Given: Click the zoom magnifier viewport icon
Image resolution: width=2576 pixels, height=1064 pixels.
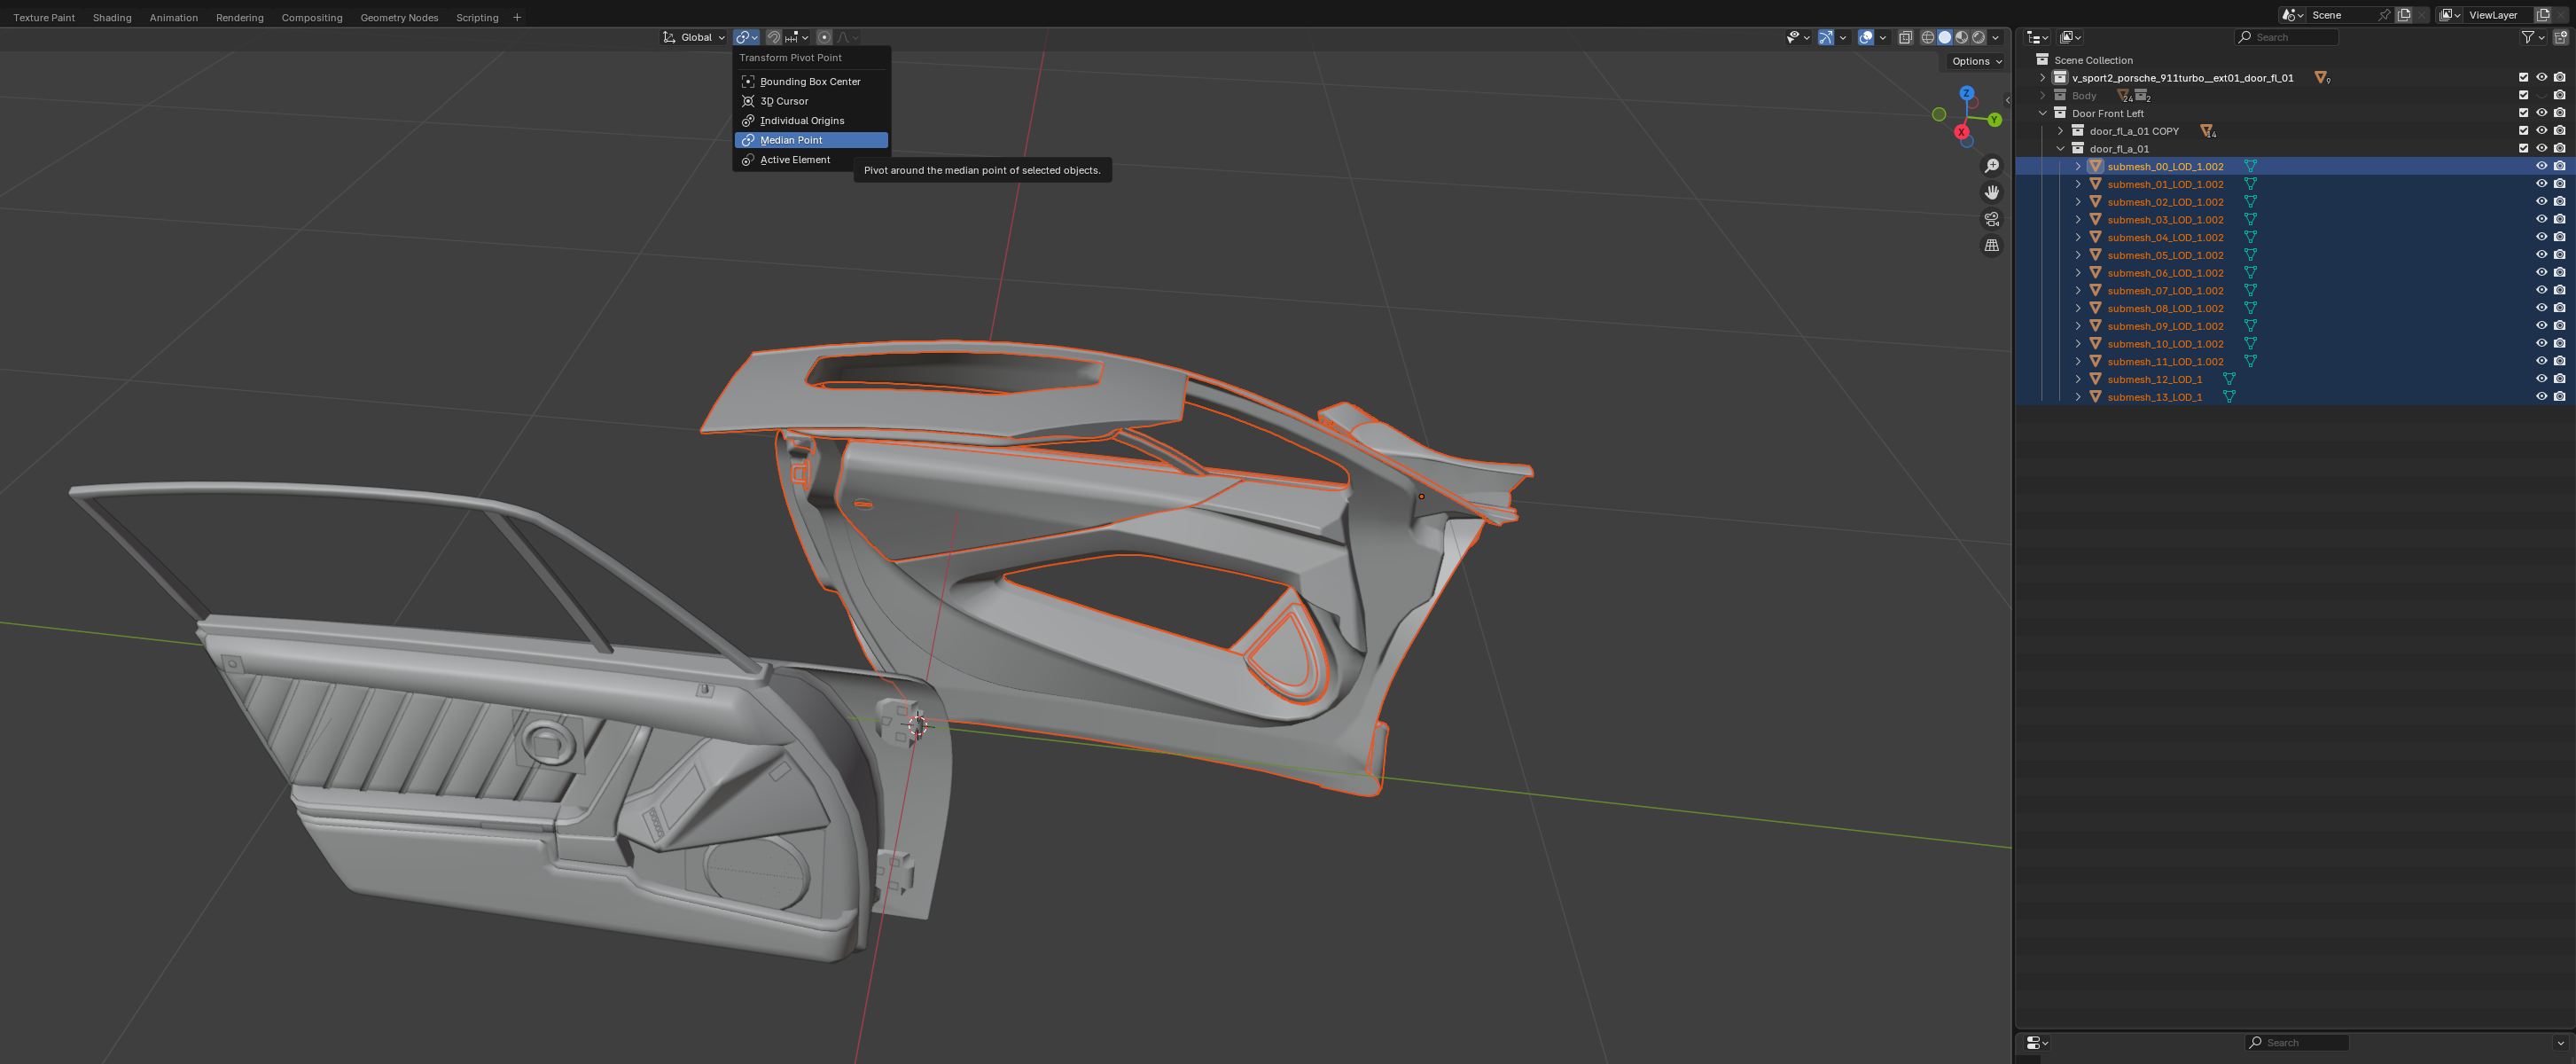Looking at the screenshot, I should pos(1991,166).
